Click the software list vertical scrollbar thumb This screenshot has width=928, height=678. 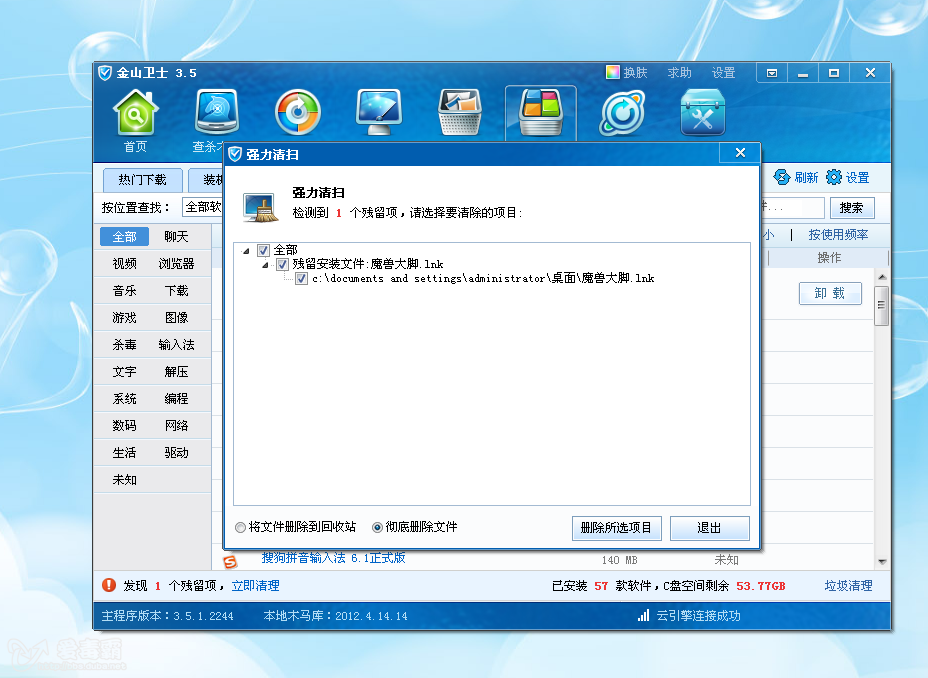coord(881,305)
